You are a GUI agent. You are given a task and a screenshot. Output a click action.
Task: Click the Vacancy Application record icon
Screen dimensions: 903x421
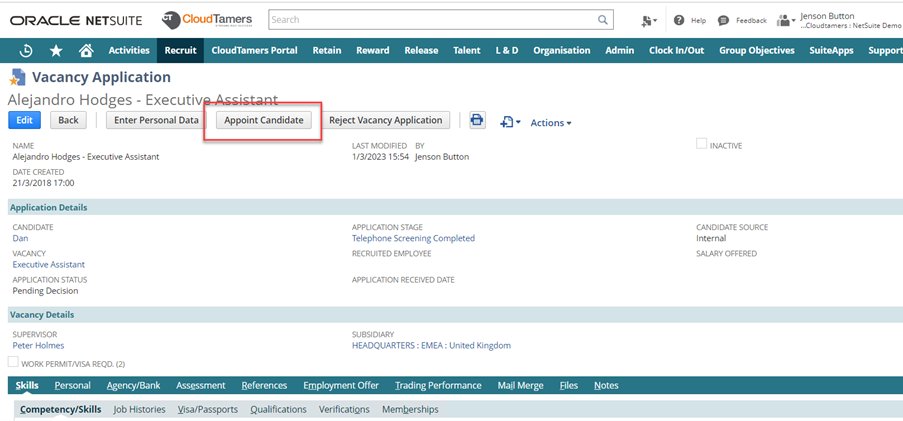point(18,77)
